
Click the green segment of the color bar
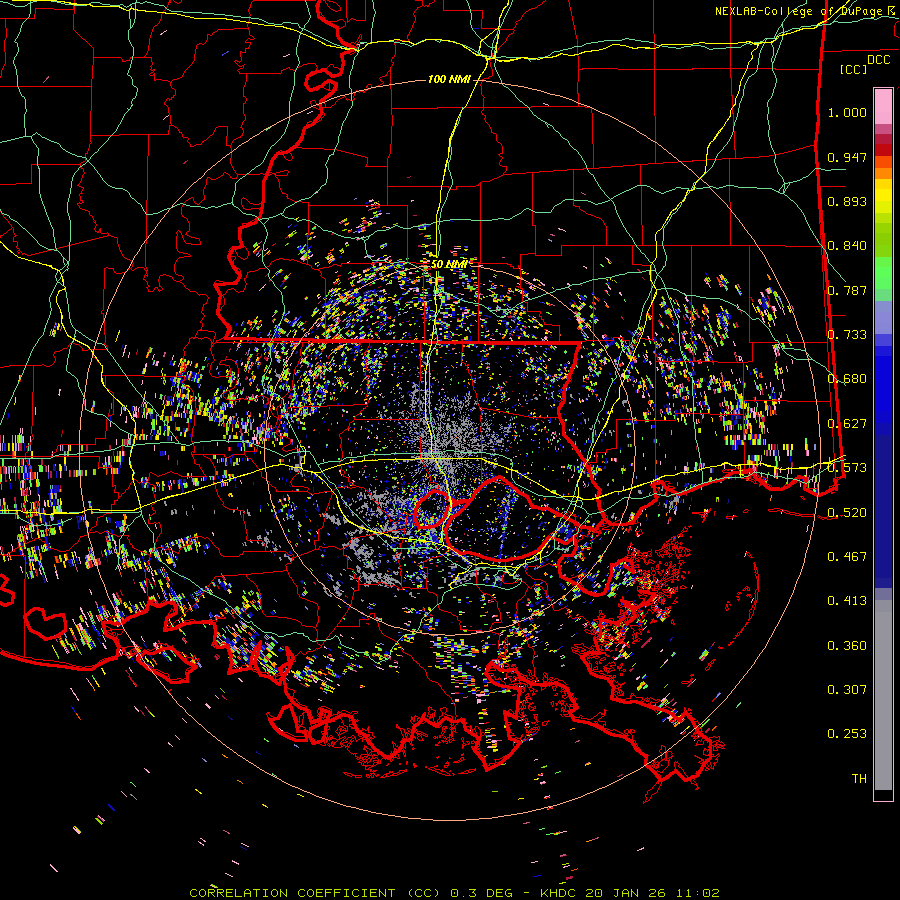883,273
